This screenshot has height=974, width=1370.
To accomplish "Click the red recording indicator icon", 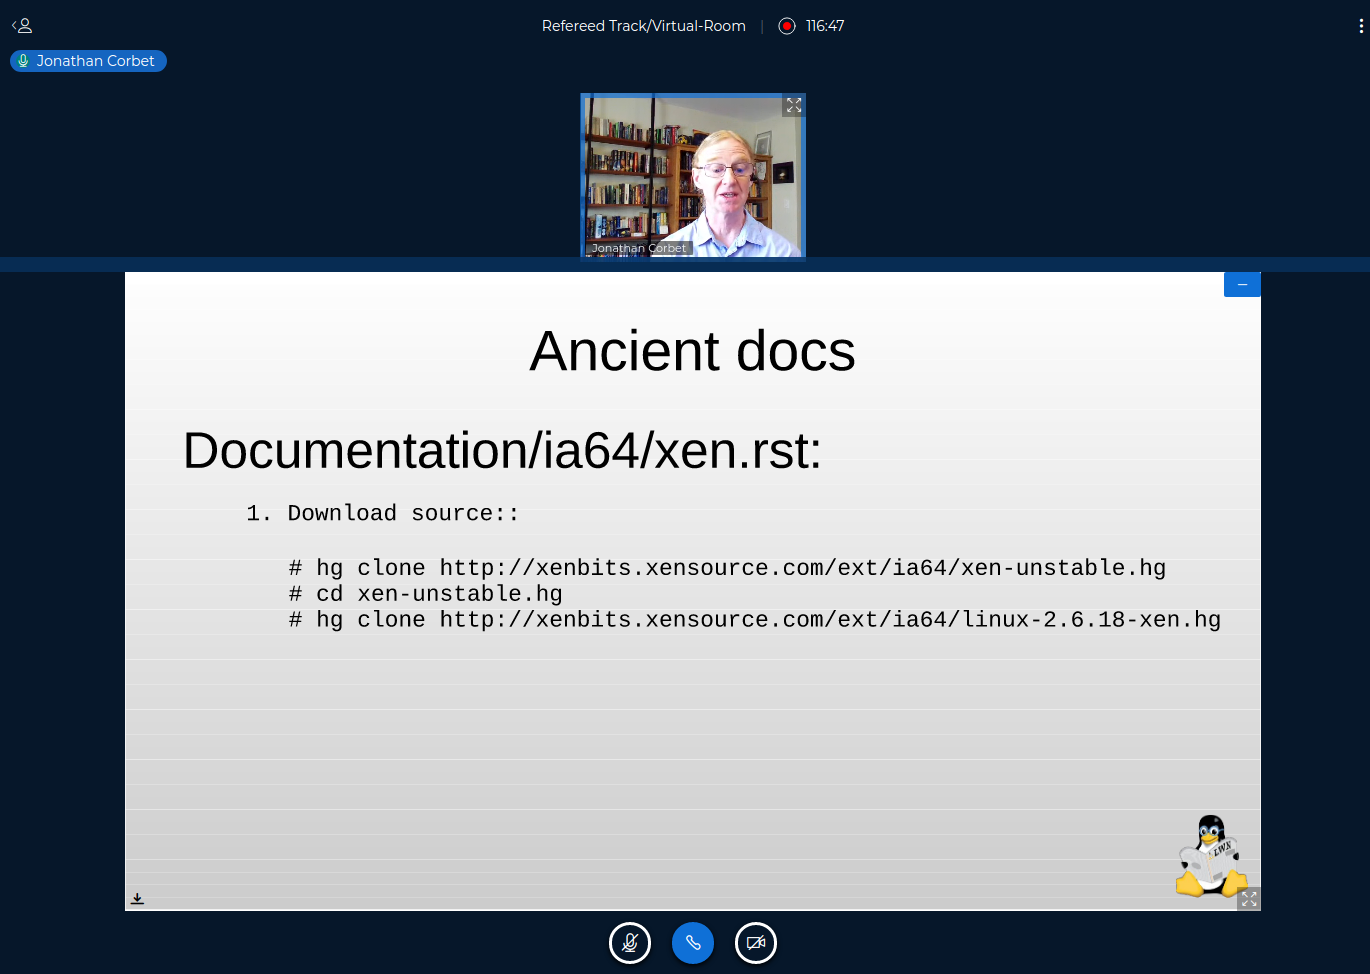I will (x=787, y=26).
